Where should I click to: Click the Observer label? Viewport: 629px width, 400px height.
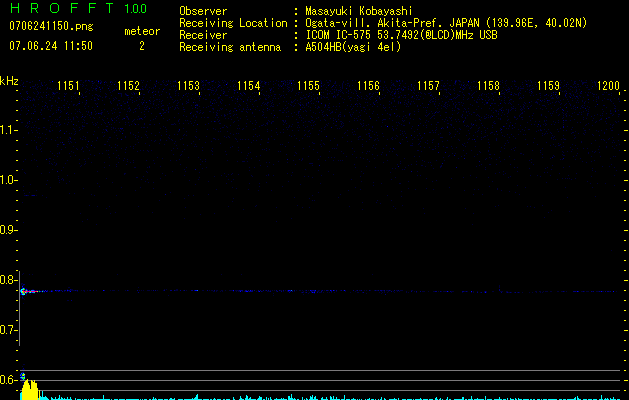coord(203,11)
